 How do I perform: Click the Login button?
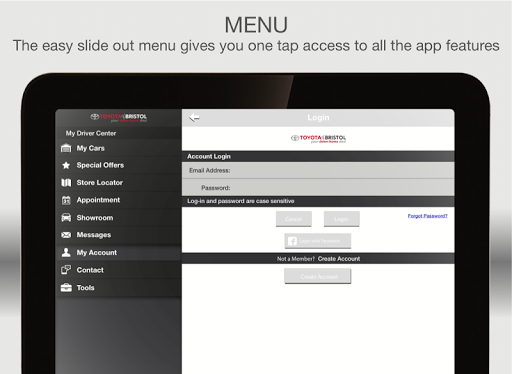(341, 219)
